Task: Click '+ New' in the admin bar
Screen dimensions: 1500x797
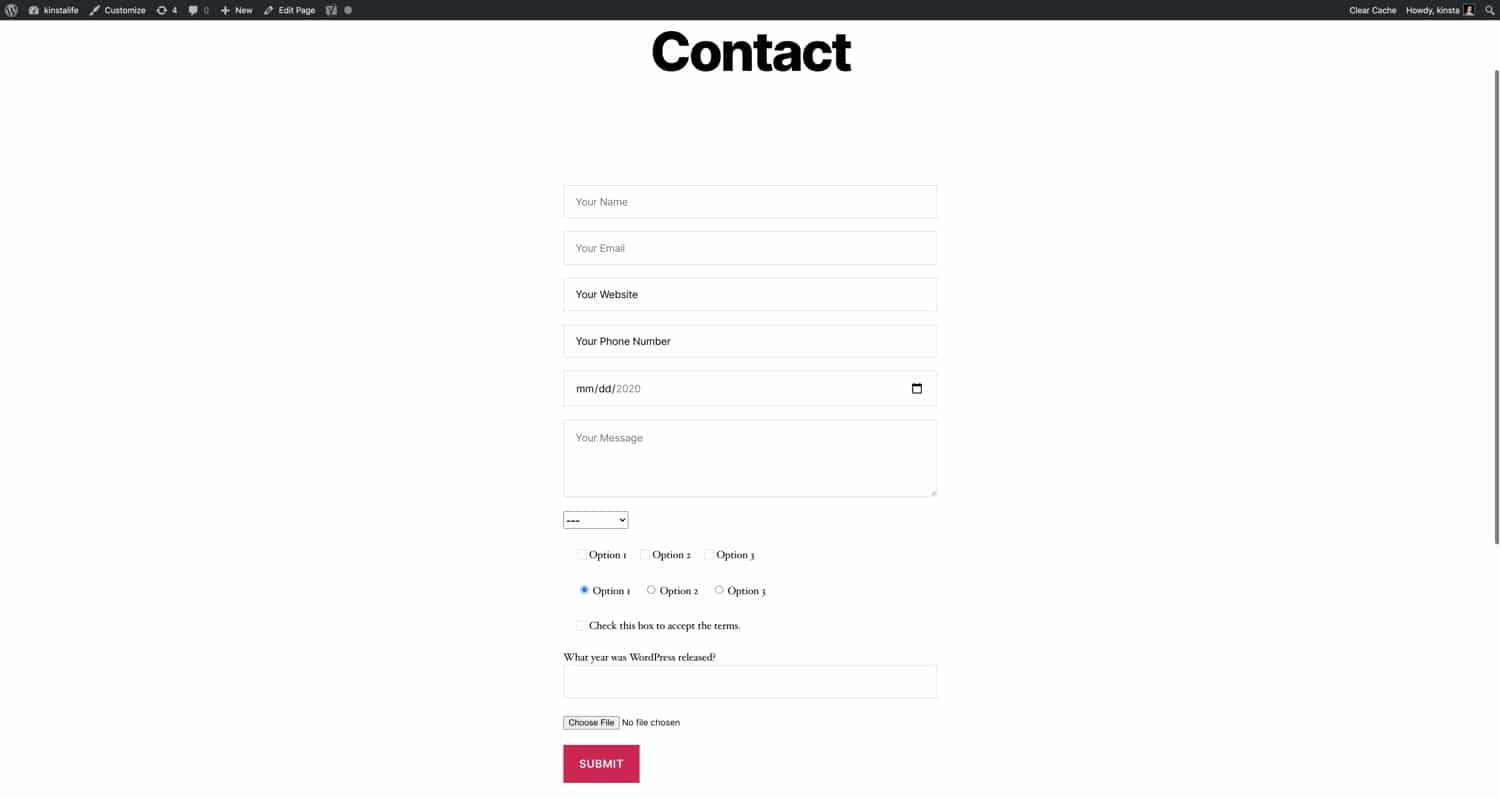Action: click(236, 10)
